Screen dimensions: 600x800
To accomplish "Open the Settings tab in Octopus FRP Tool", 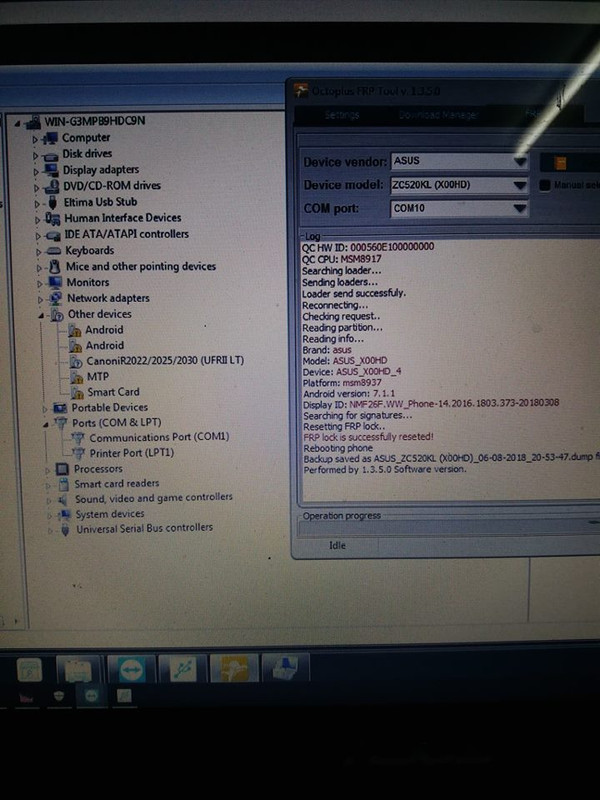I will point(342,115).
